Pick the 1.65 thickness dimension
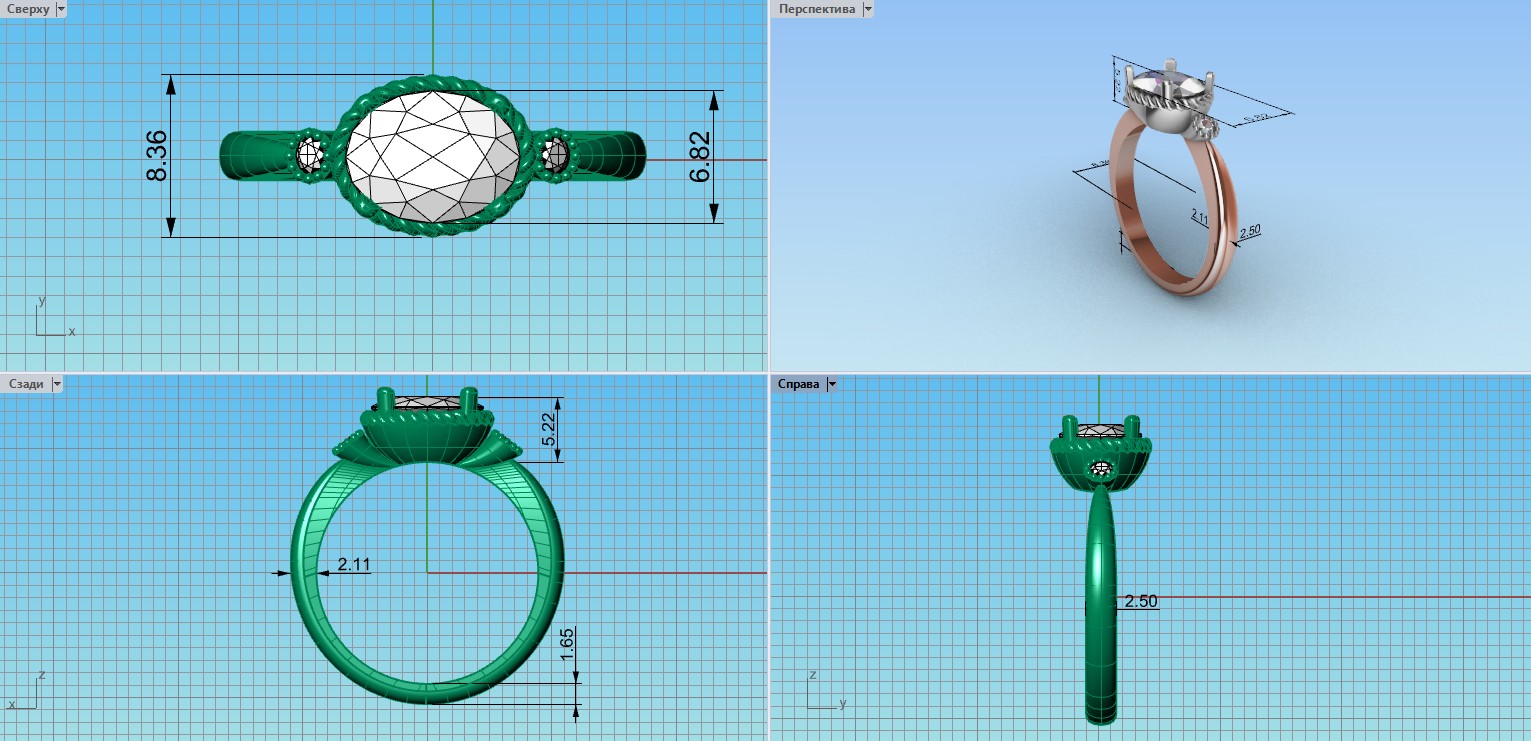Screen dimensions: 1531x741 tap(567, 642)
